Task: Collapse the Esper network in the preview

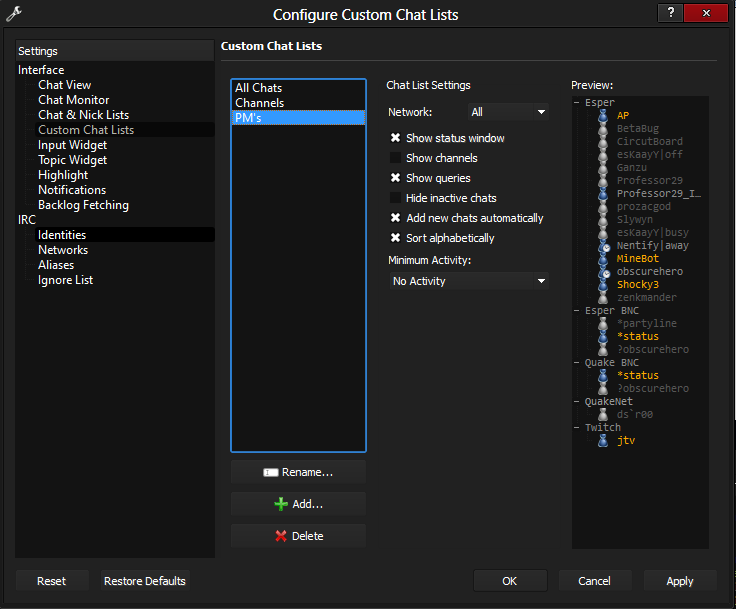Action: (578, 103)
